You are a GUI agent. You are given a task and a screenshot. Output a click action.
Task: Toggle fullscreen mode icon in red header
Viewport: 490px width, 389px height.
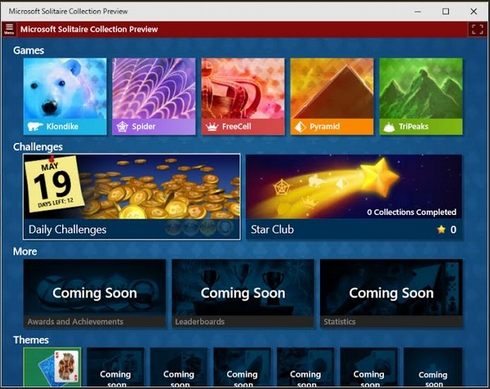coord(477,29)
